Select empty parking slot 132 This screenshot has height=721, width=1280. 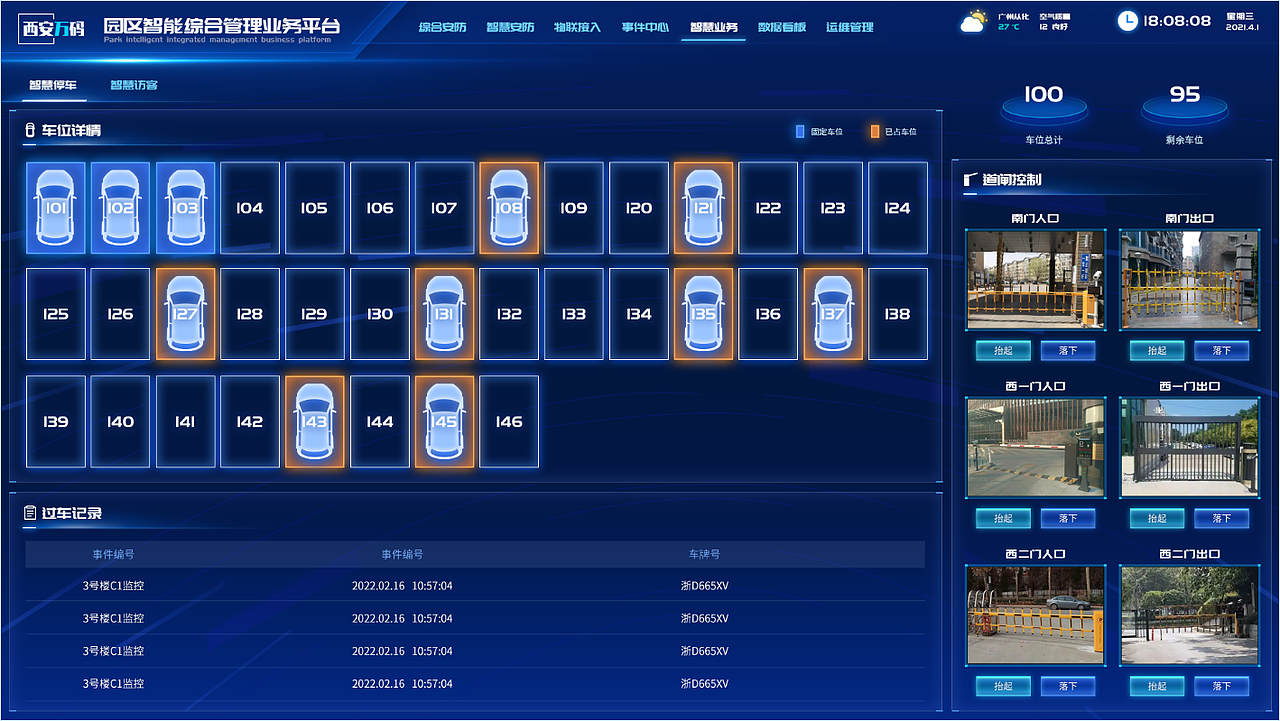coord(509,314)
